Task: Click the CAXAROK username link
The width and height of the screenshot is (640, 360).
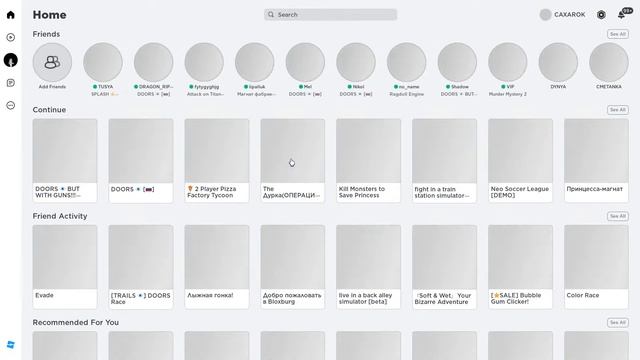Action: [569, 15]
